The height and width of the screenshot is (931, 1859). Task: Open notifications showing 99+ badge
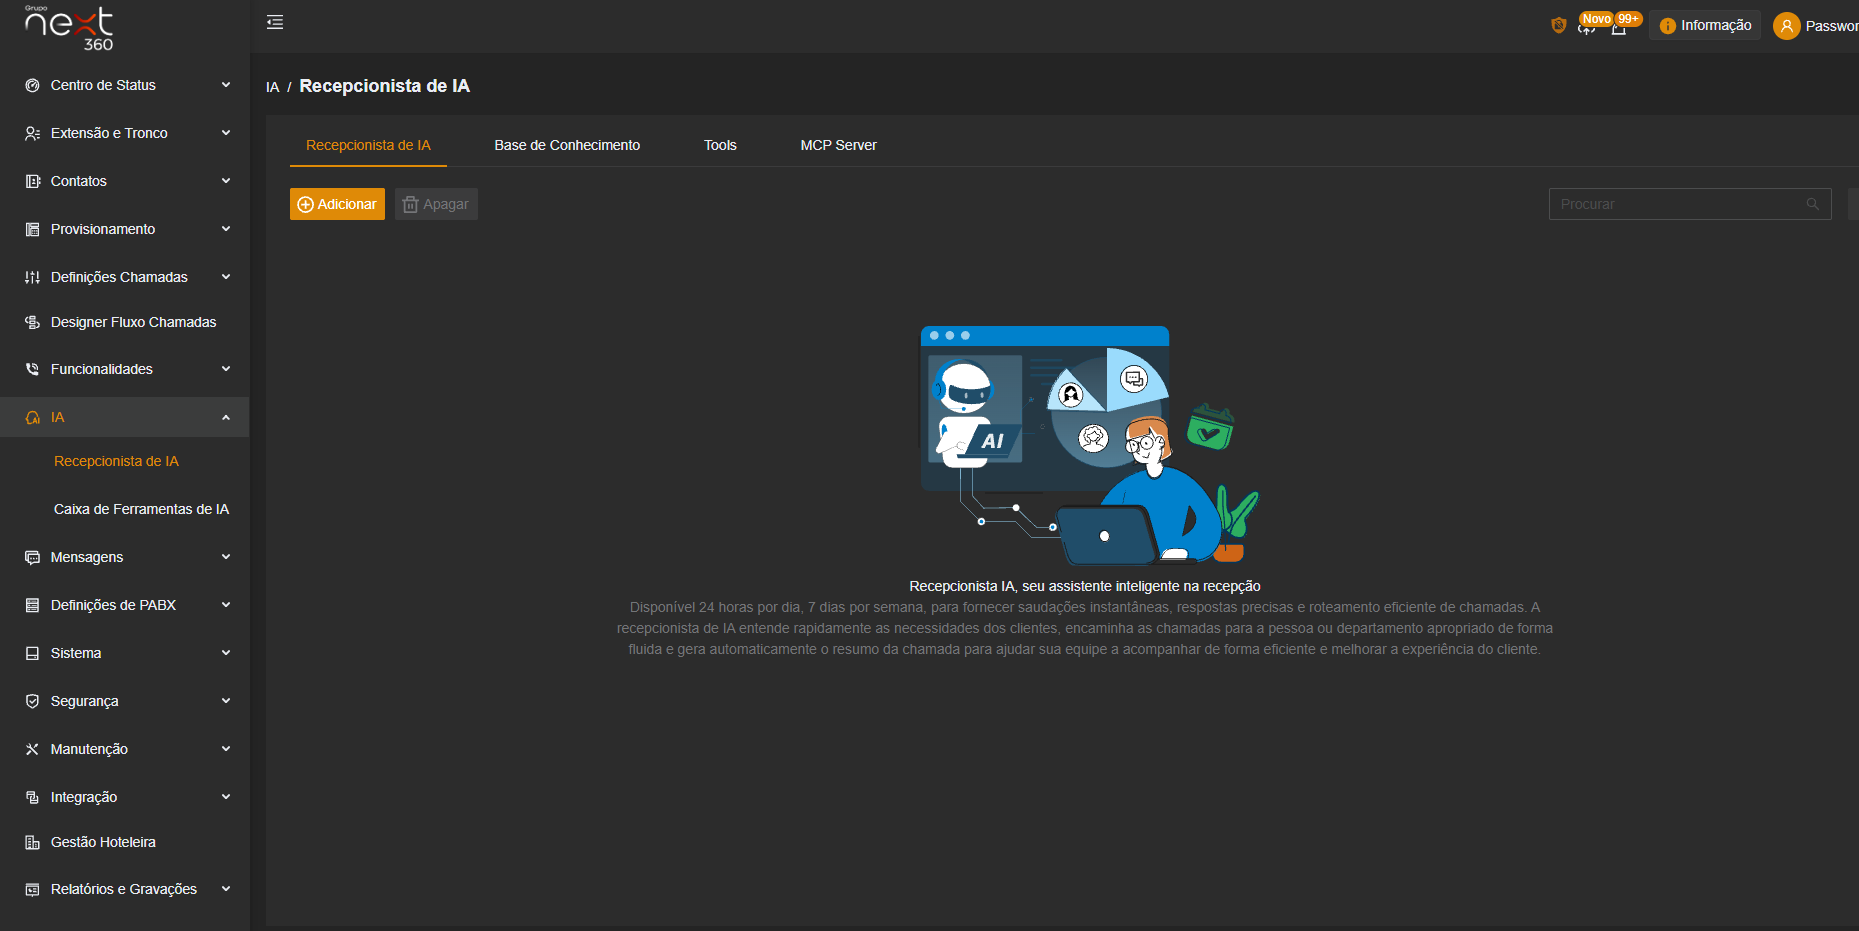[x=1619, y=27]
